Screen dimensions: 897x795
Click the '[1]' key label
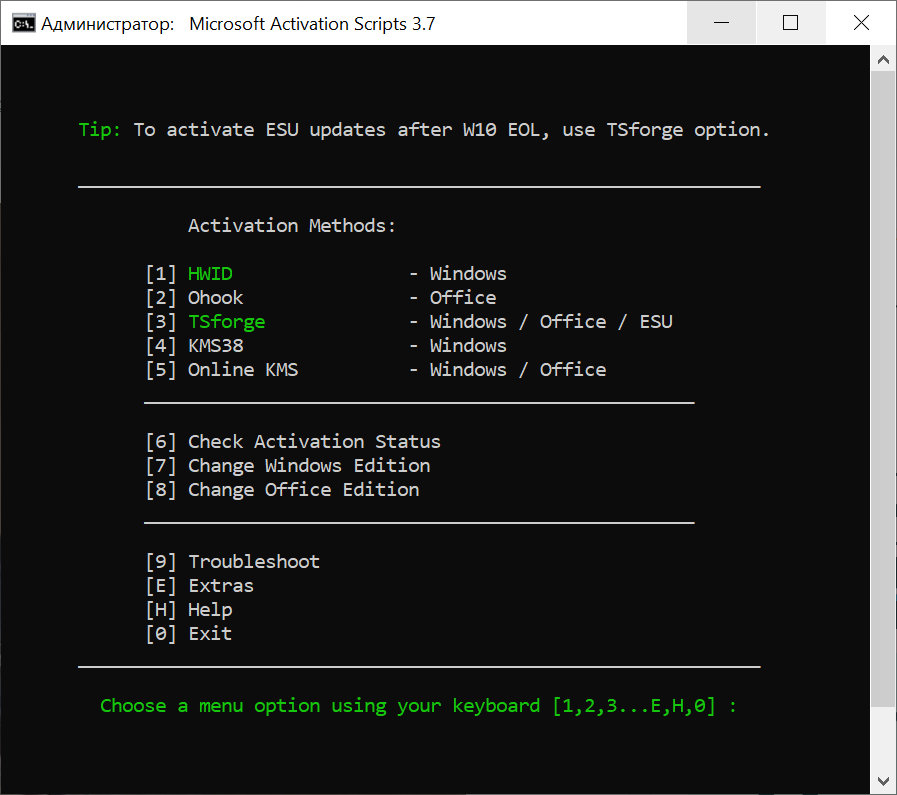(161, 274)
